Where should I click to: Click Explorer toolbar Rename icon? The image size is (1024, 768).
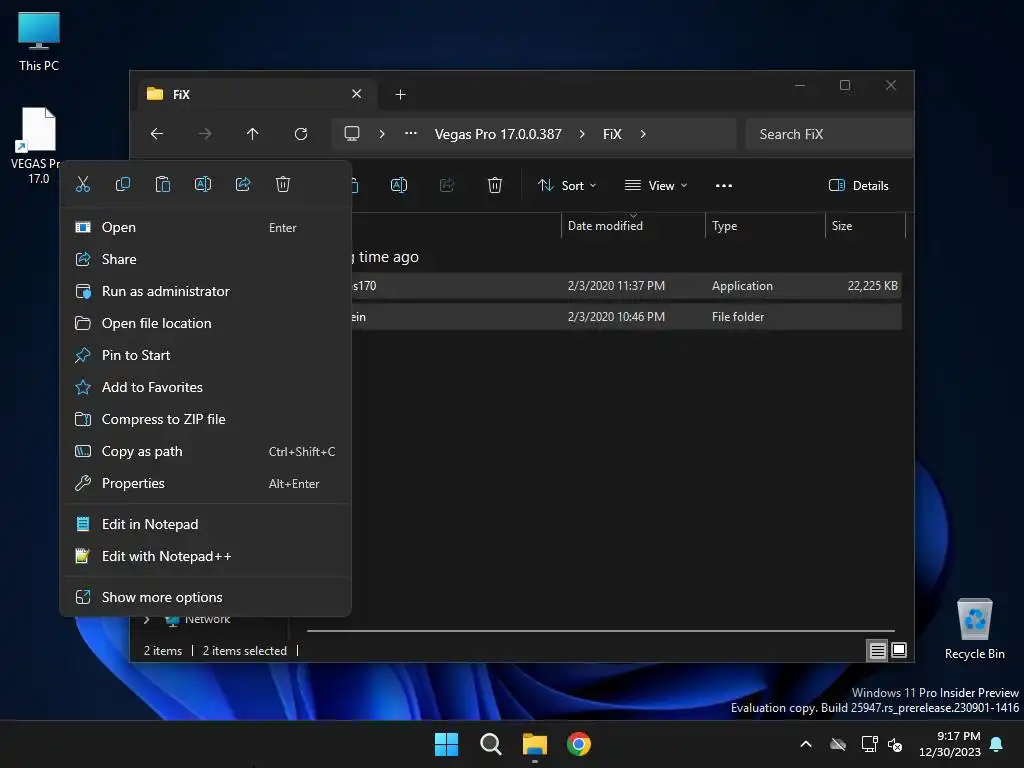tap(399, 185)
